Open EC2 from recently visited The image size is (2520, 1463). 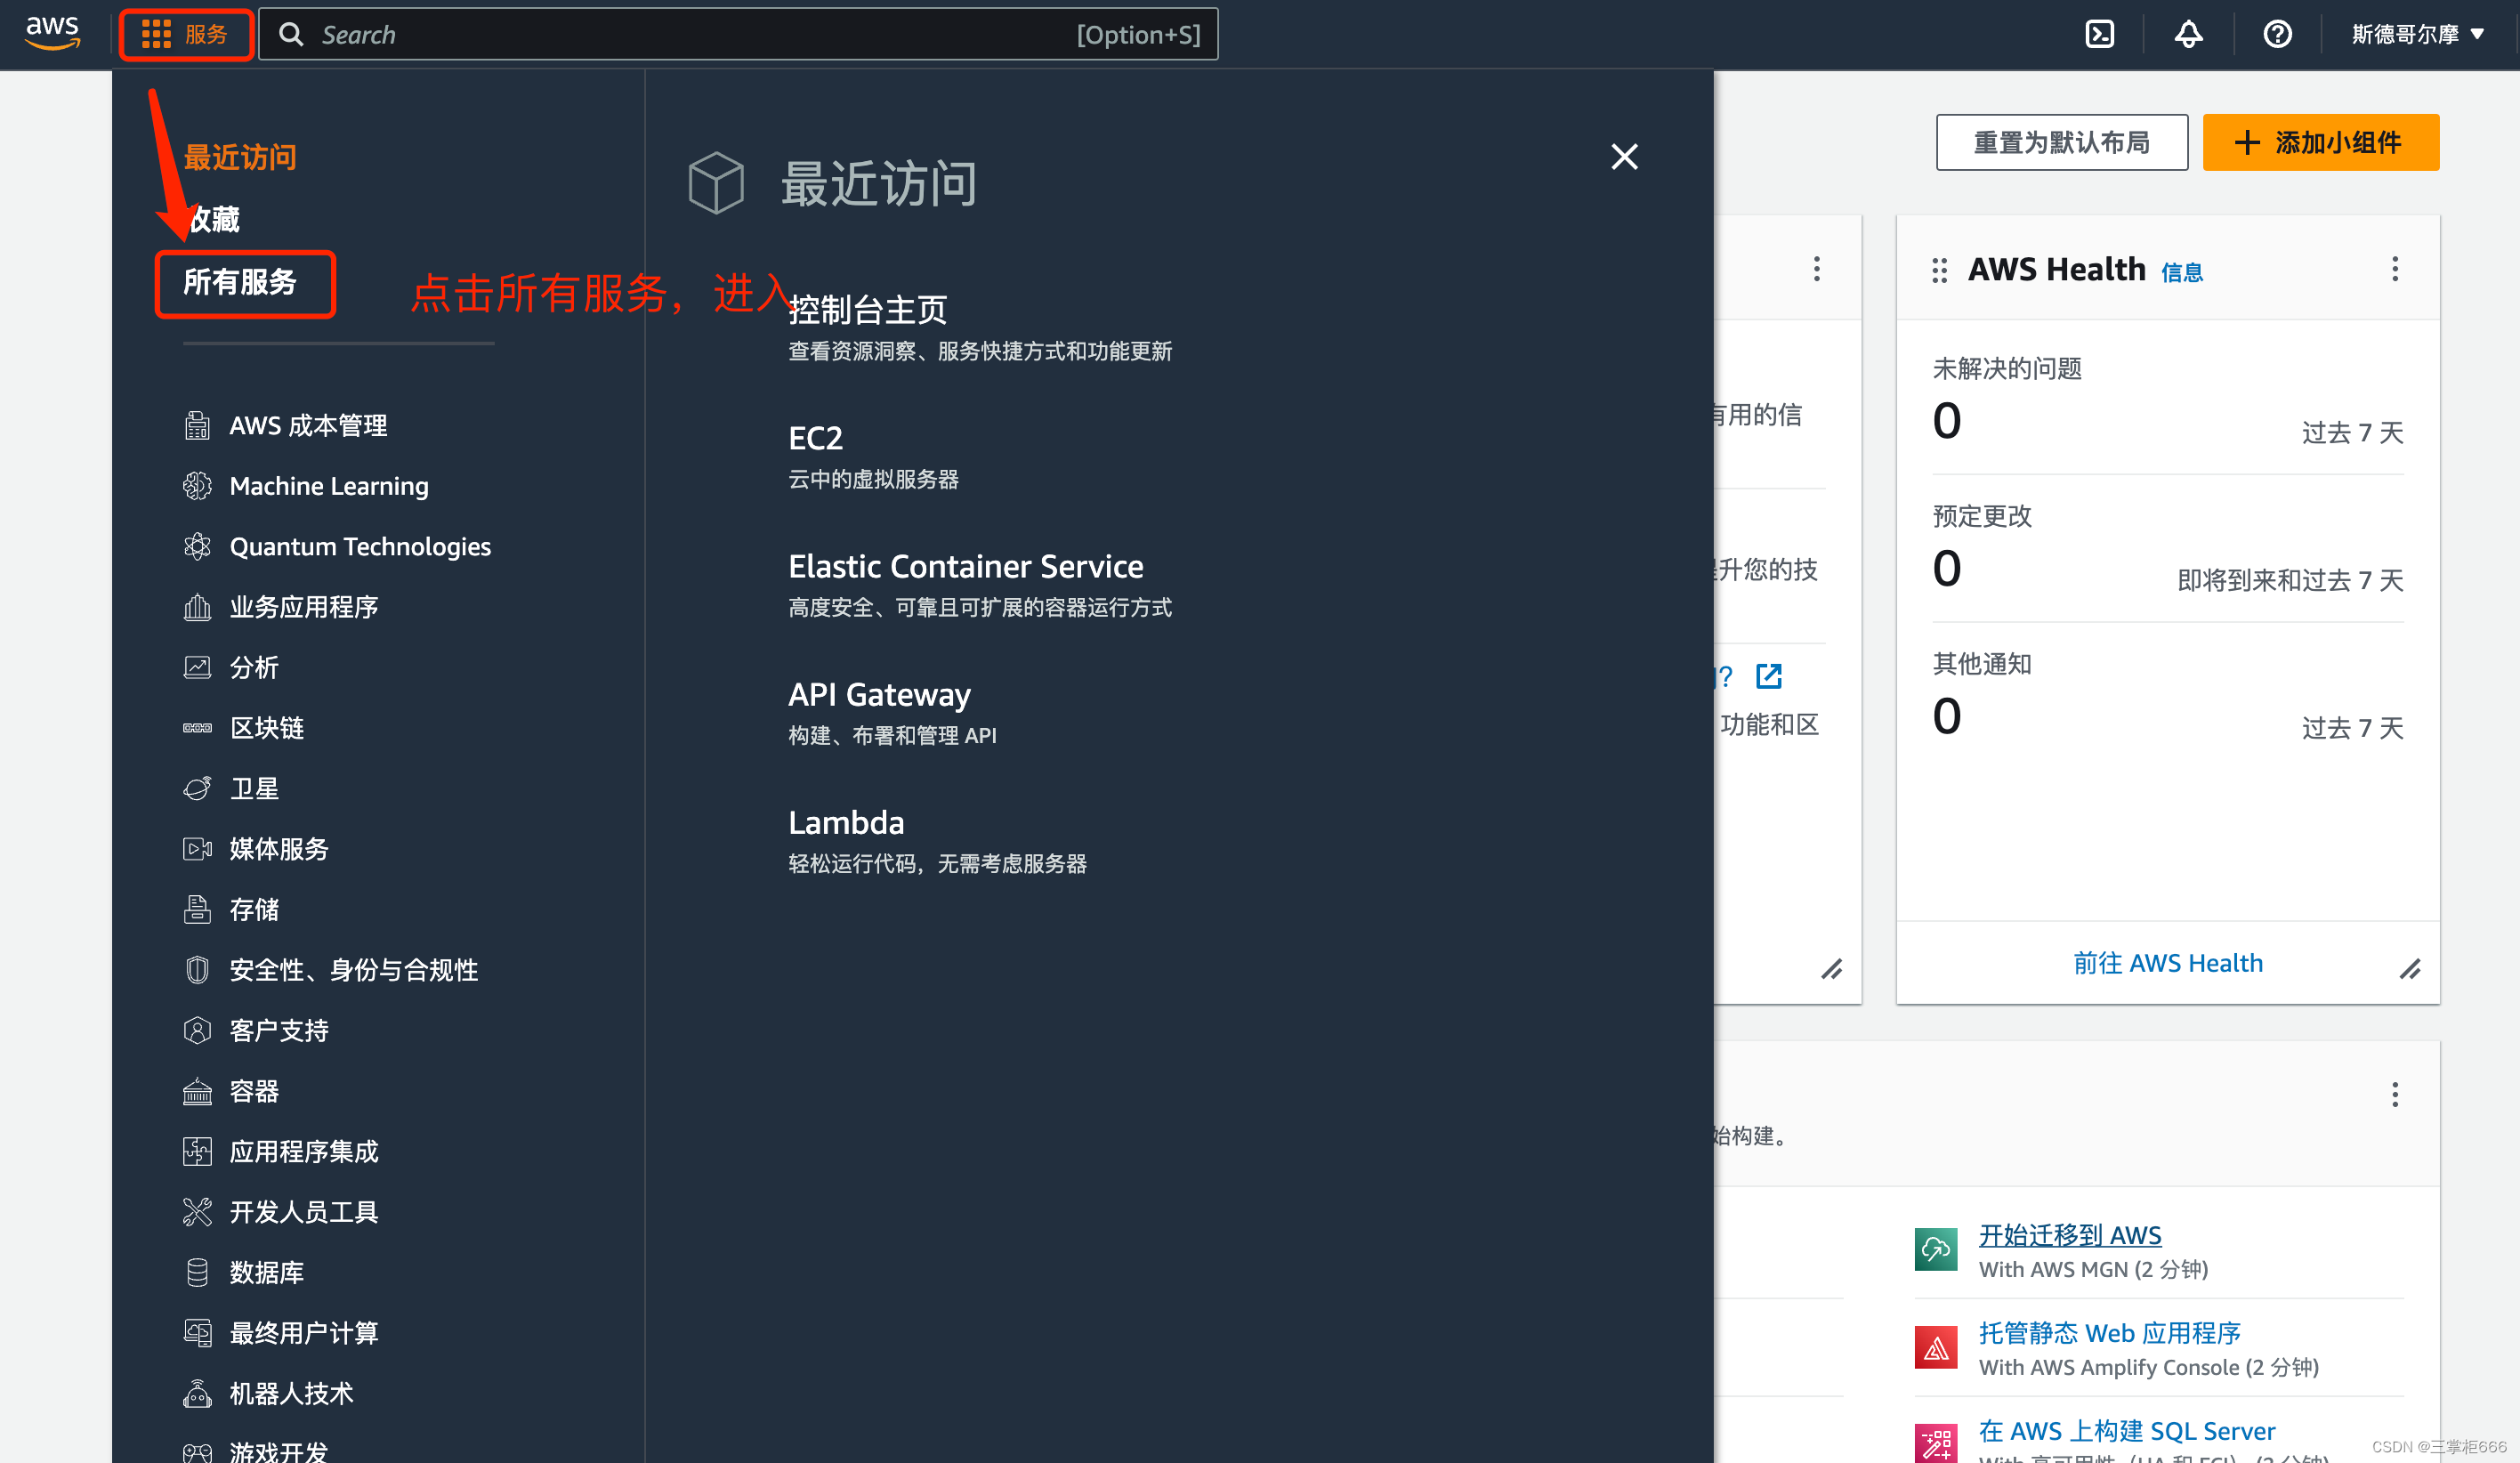[x=815, y=438]
